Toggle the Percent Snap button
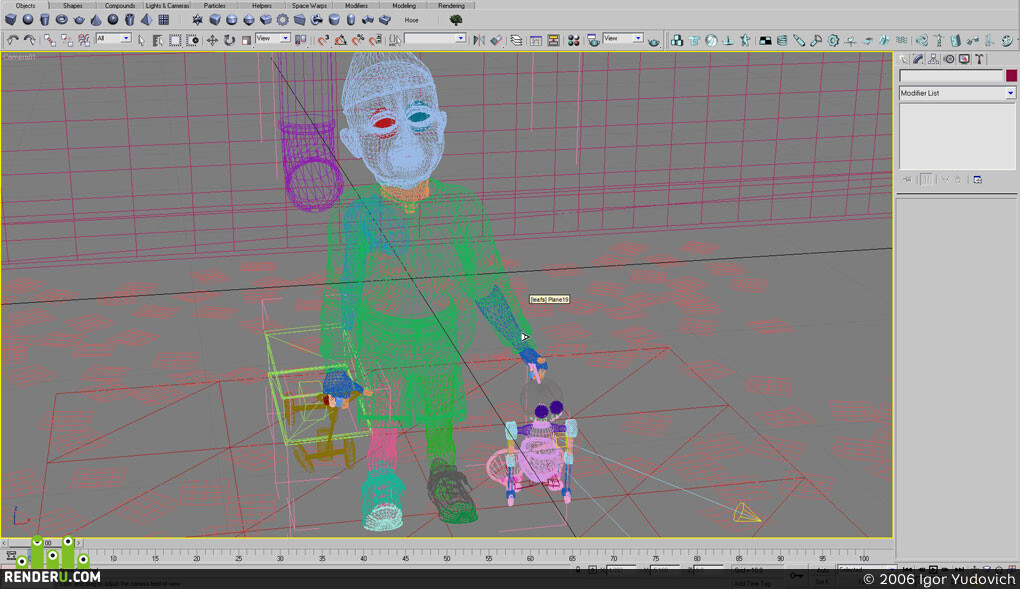The image size is (1020, 589). click(358, 40)
